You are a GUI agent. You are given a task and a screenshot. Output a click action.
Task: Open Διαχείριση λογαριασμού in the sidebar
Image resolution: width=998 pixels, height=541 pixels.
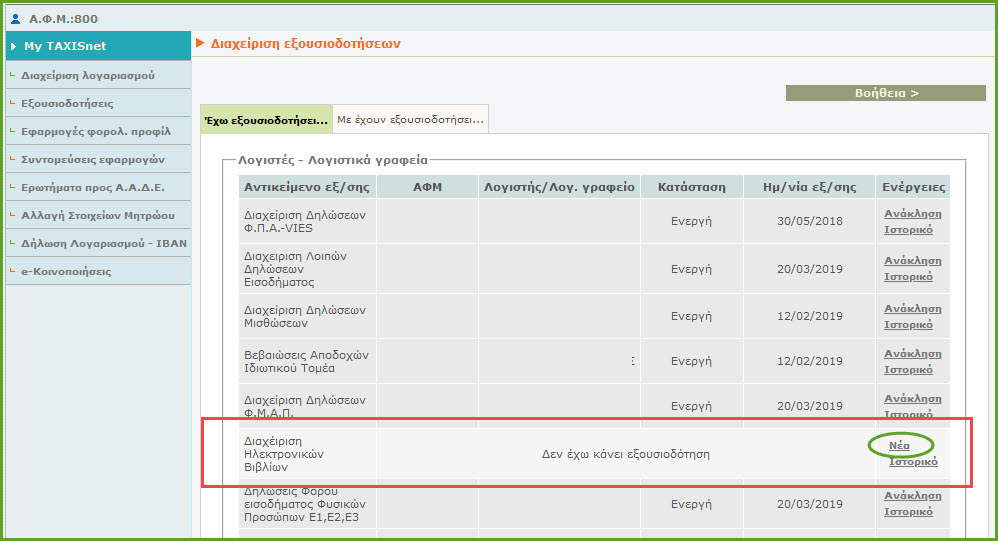[x=88, y=75]
